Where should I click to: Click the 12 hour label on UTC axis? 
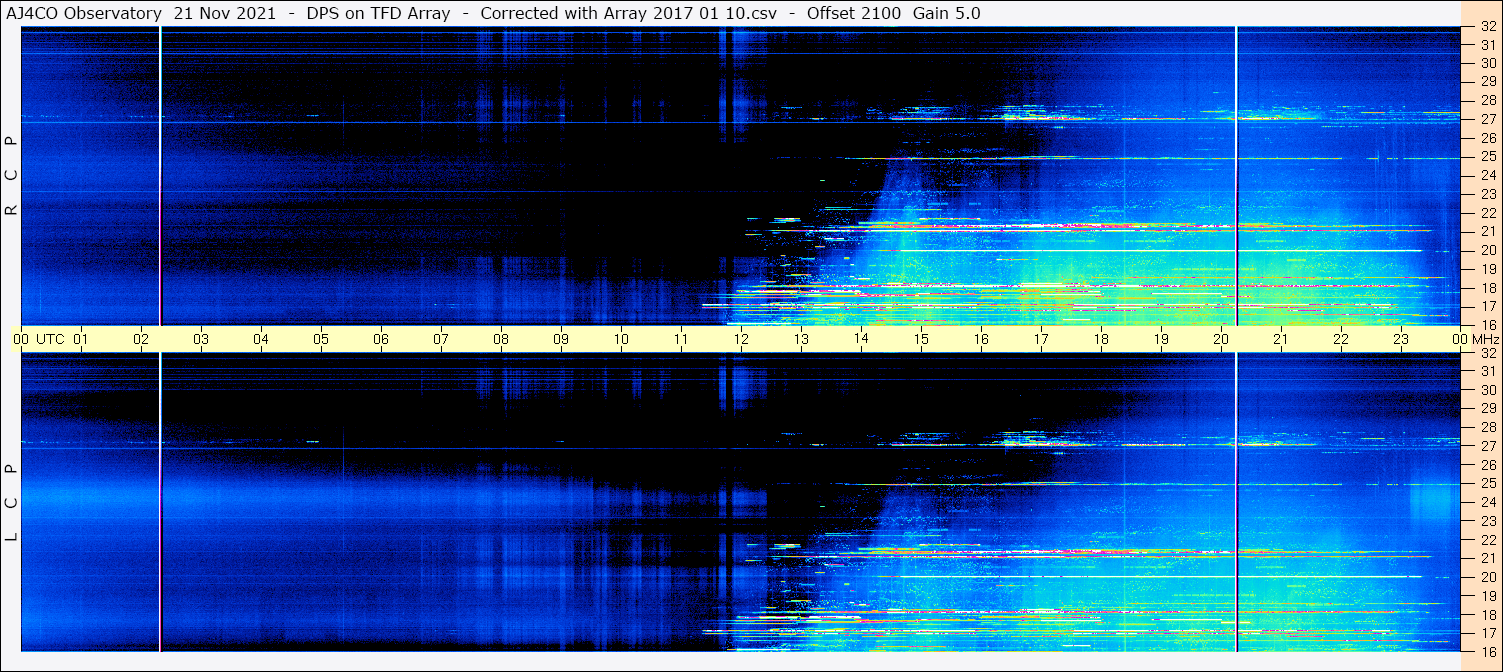pyautogui.click(x=741, y=339)
